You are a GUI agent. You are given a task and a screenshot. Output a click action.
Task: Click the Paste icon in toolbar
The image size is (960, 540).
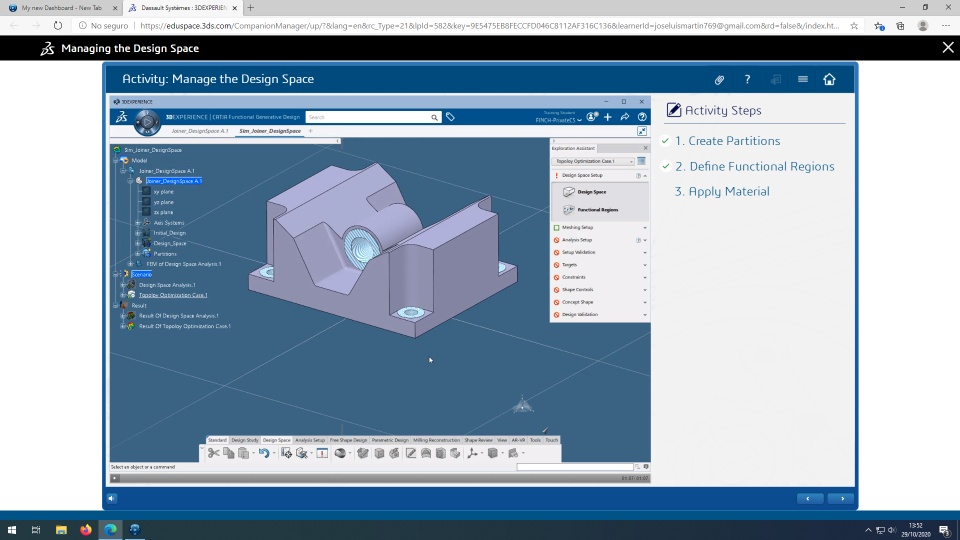point(244,453)
